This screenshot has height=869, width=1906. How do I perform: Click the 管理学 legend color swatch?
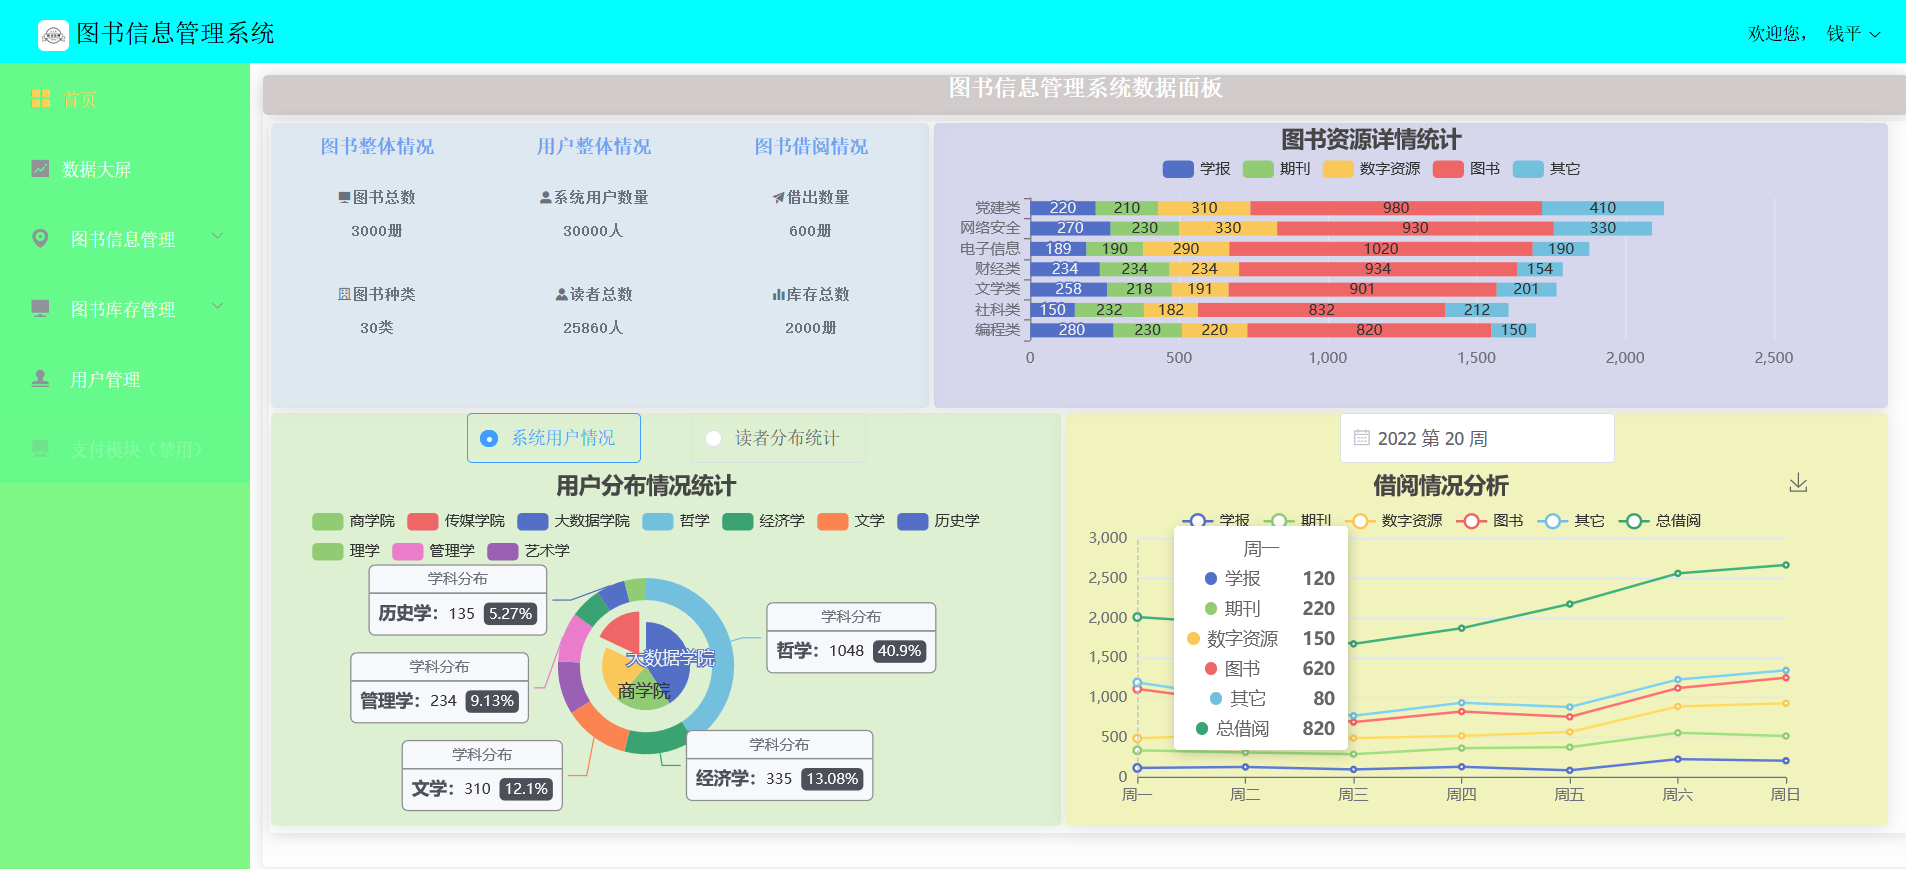408,551
